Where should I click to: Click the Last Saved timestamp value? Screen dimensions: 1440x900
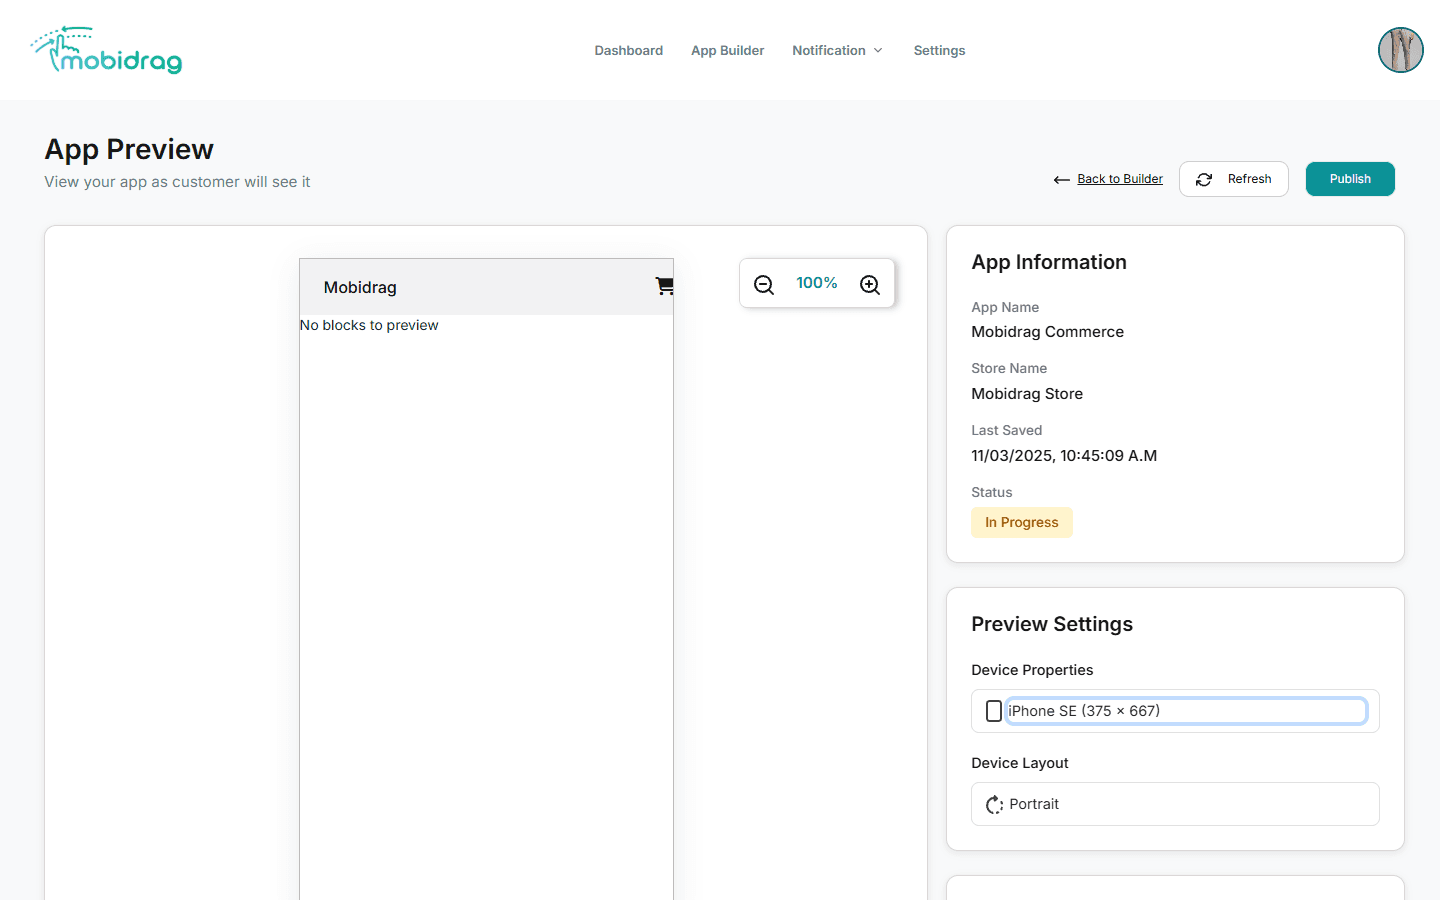tap(1064, 456)
